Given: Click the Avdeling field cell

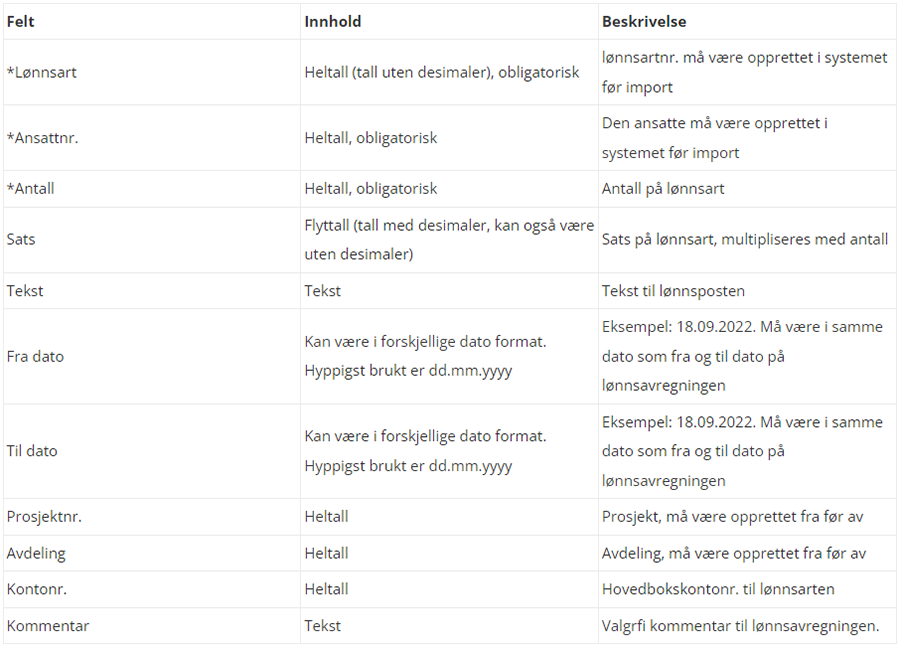Looking at the screenshot, I should point(36,553).
